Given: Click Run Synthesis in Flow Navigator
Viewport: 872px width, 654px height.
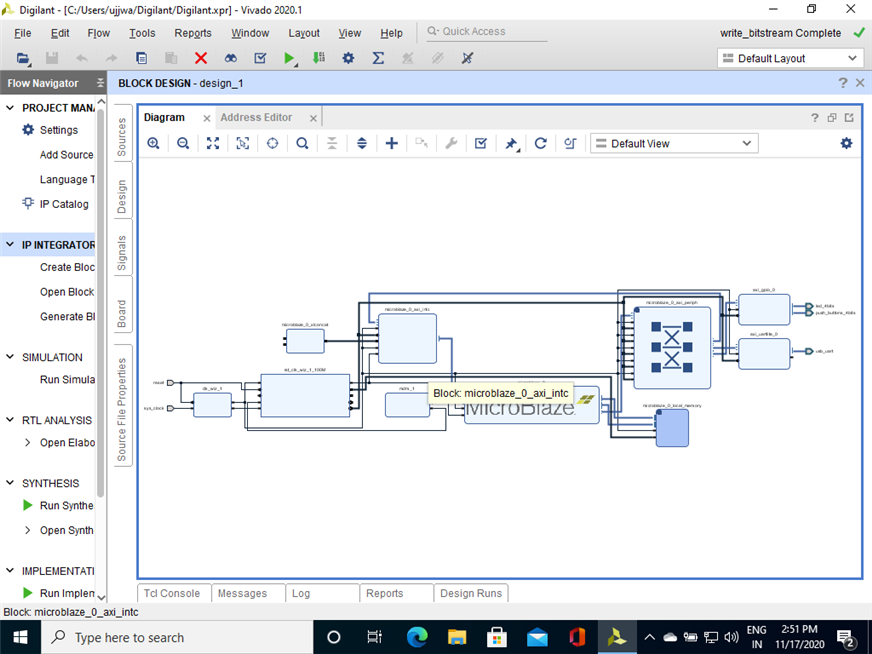Looking at the screenshot, I should [66, 505].
